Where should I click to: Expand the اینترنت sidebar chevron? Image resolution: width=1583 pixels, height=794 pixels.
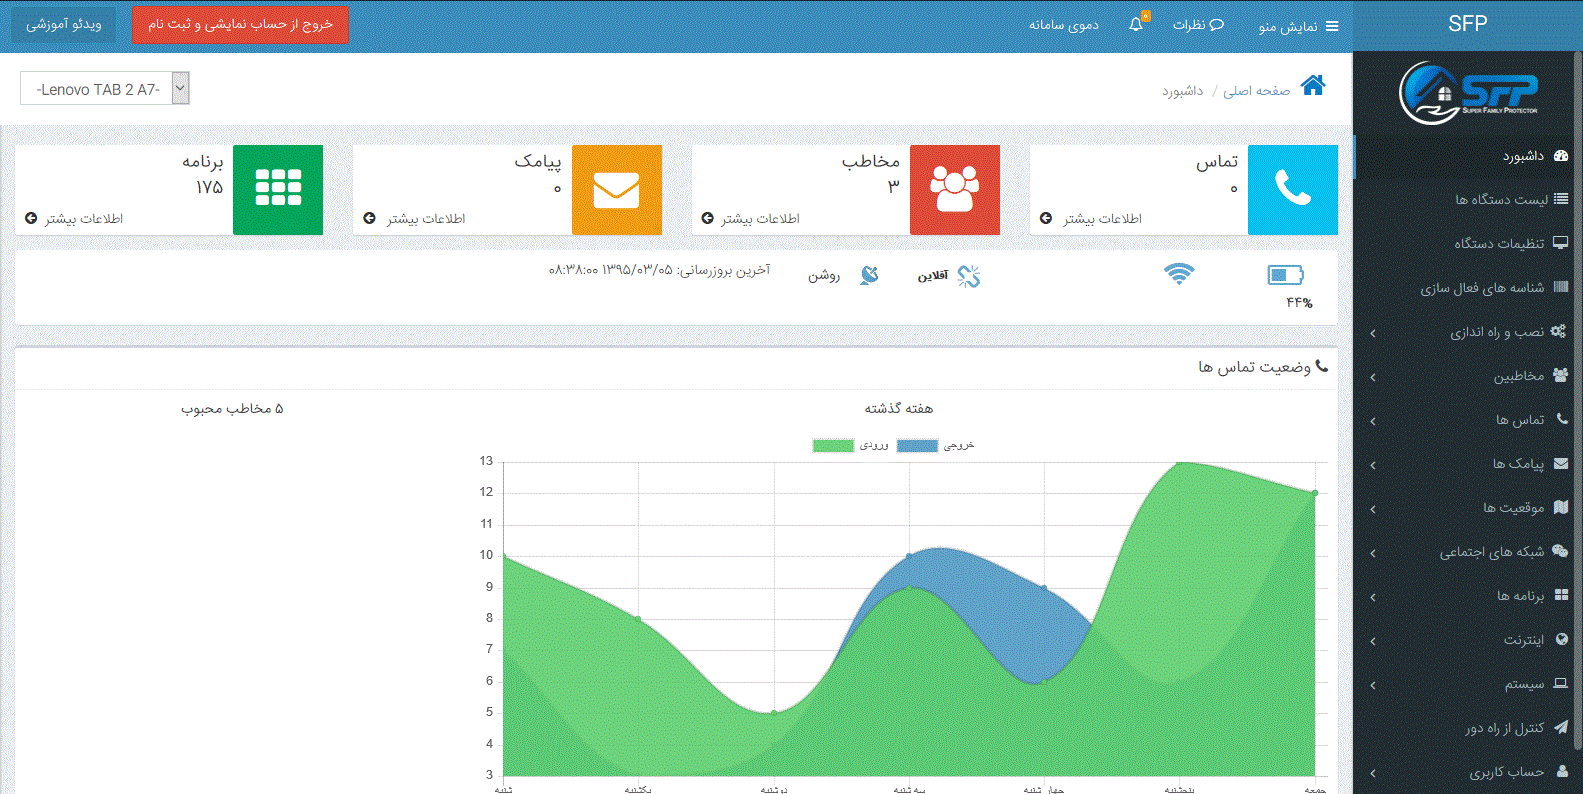click(x=1373, y=641)
